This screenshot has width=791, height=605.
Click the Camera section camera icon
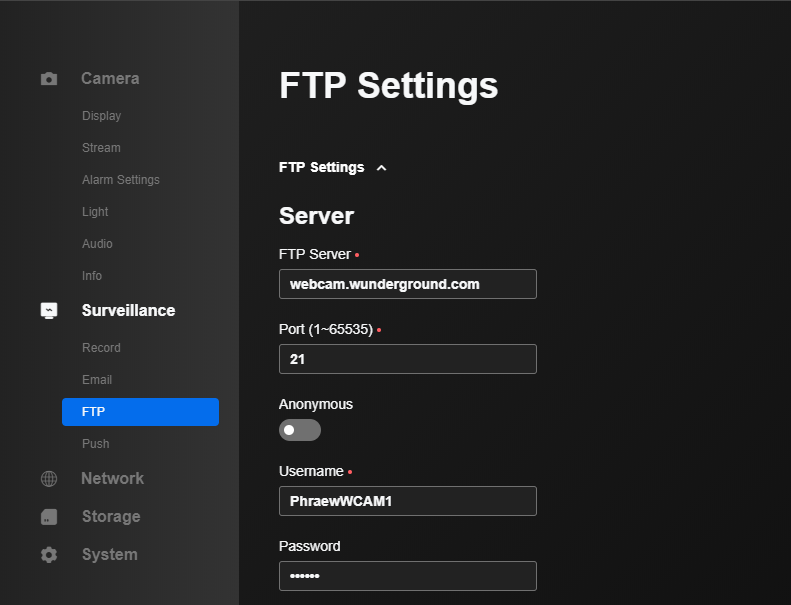point(49,79)
